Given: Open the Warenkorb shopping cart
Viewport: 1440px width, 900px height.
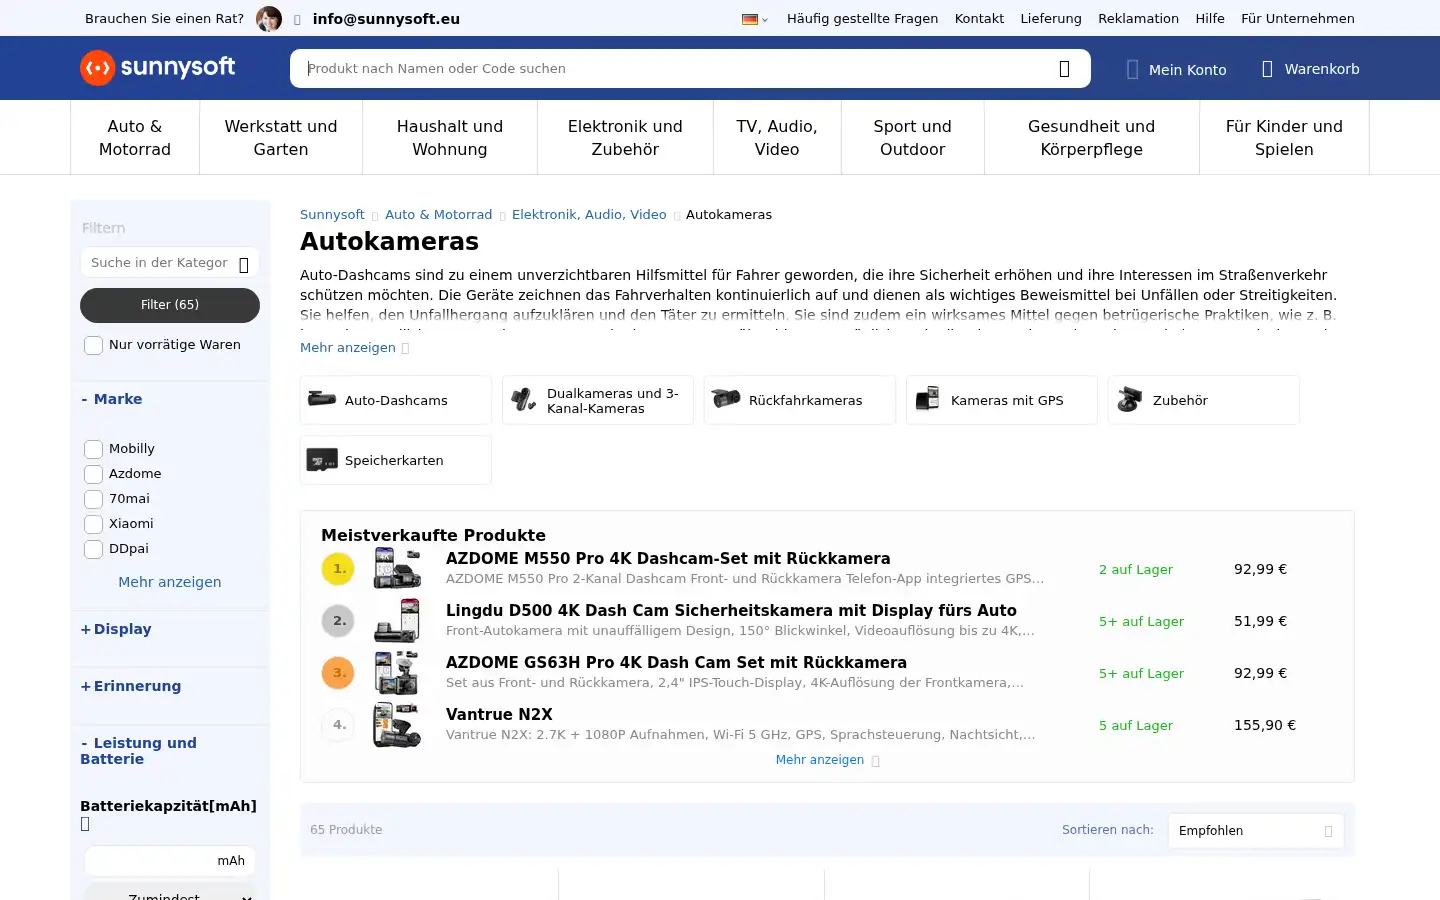Looking at the screenshot, I should (x=1310, y=69).
